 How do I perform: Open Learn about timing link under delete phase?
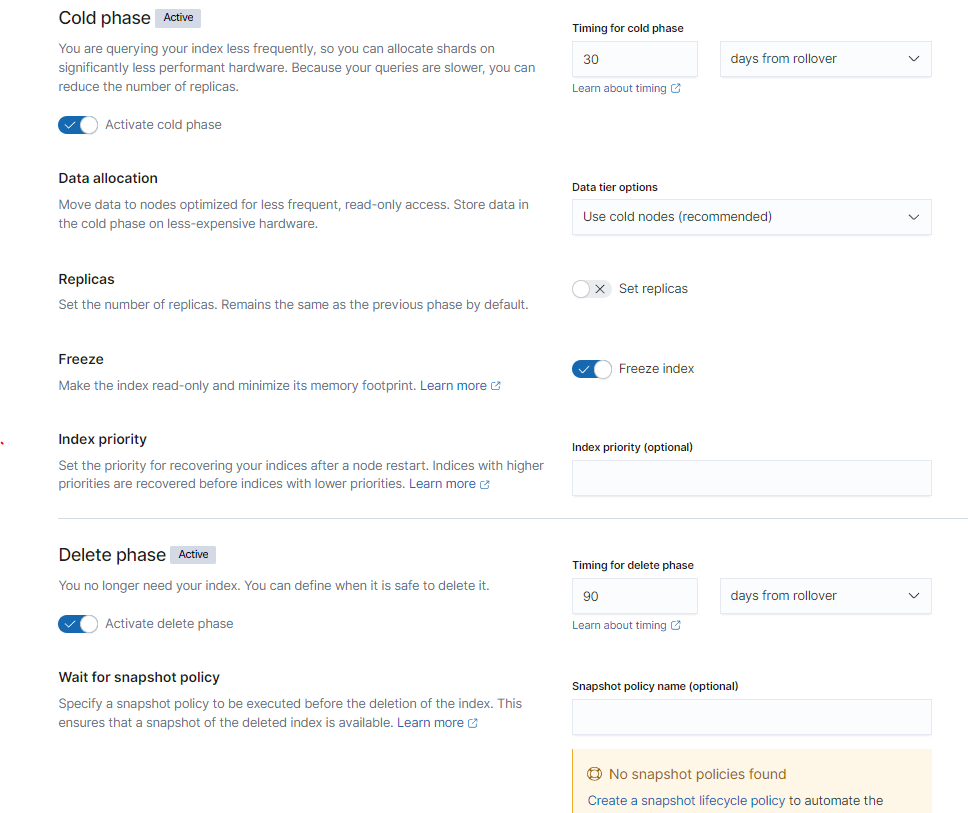point(626,625)
